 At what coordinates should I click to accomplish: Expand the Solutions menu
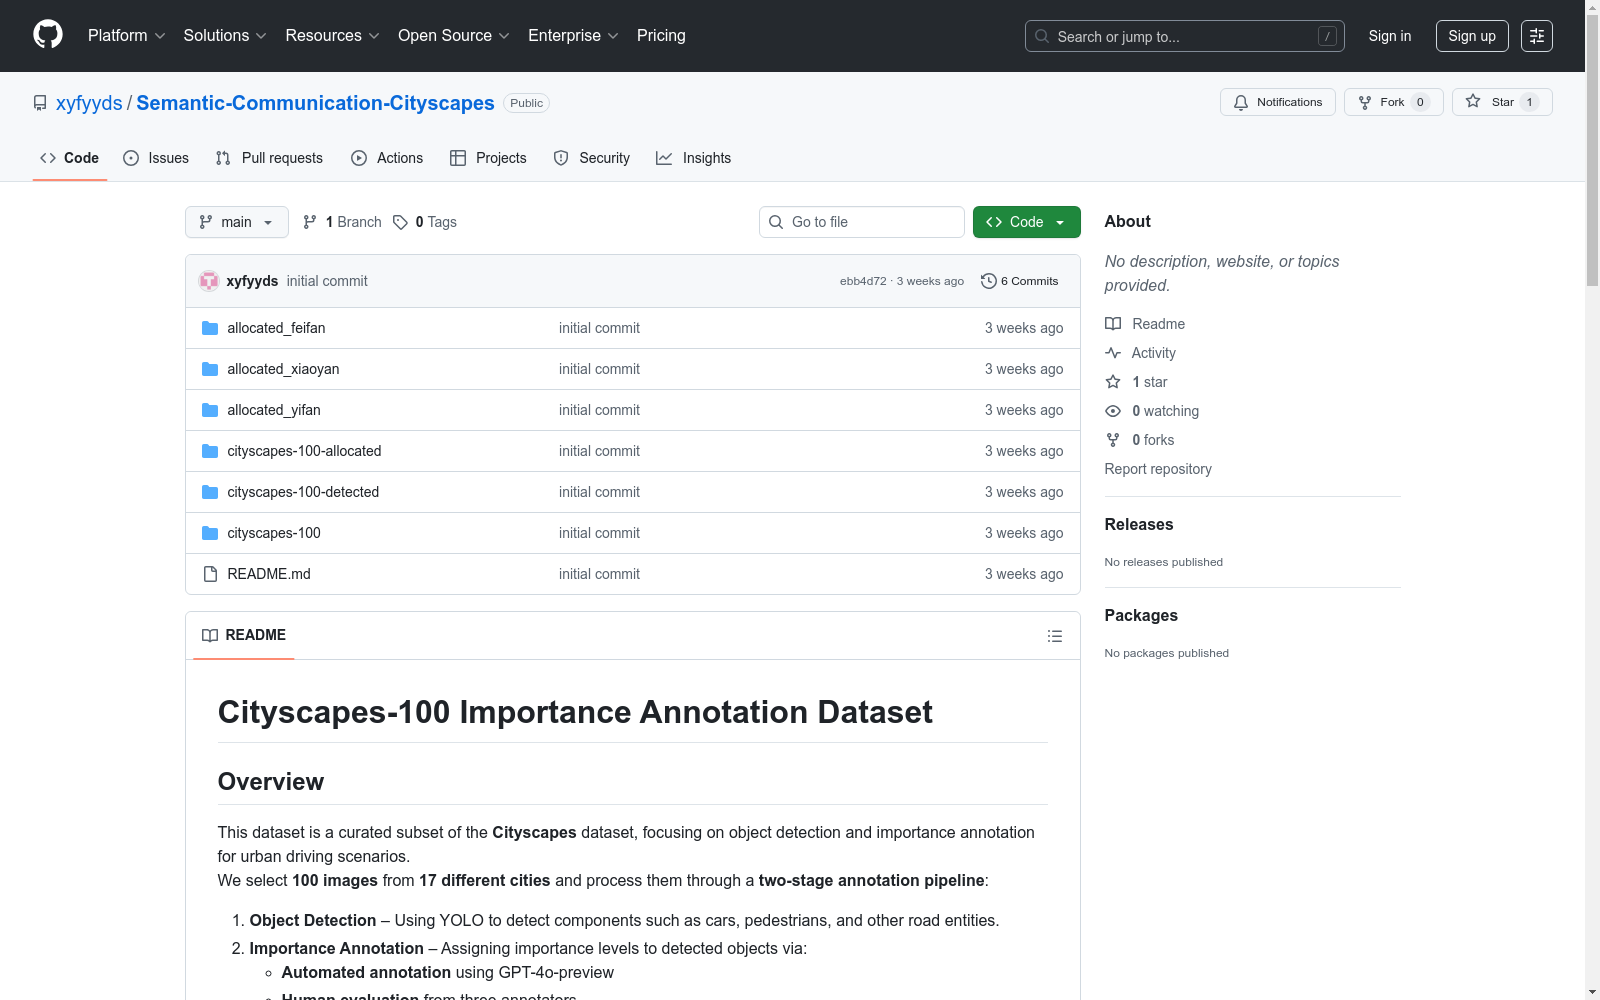225,35
